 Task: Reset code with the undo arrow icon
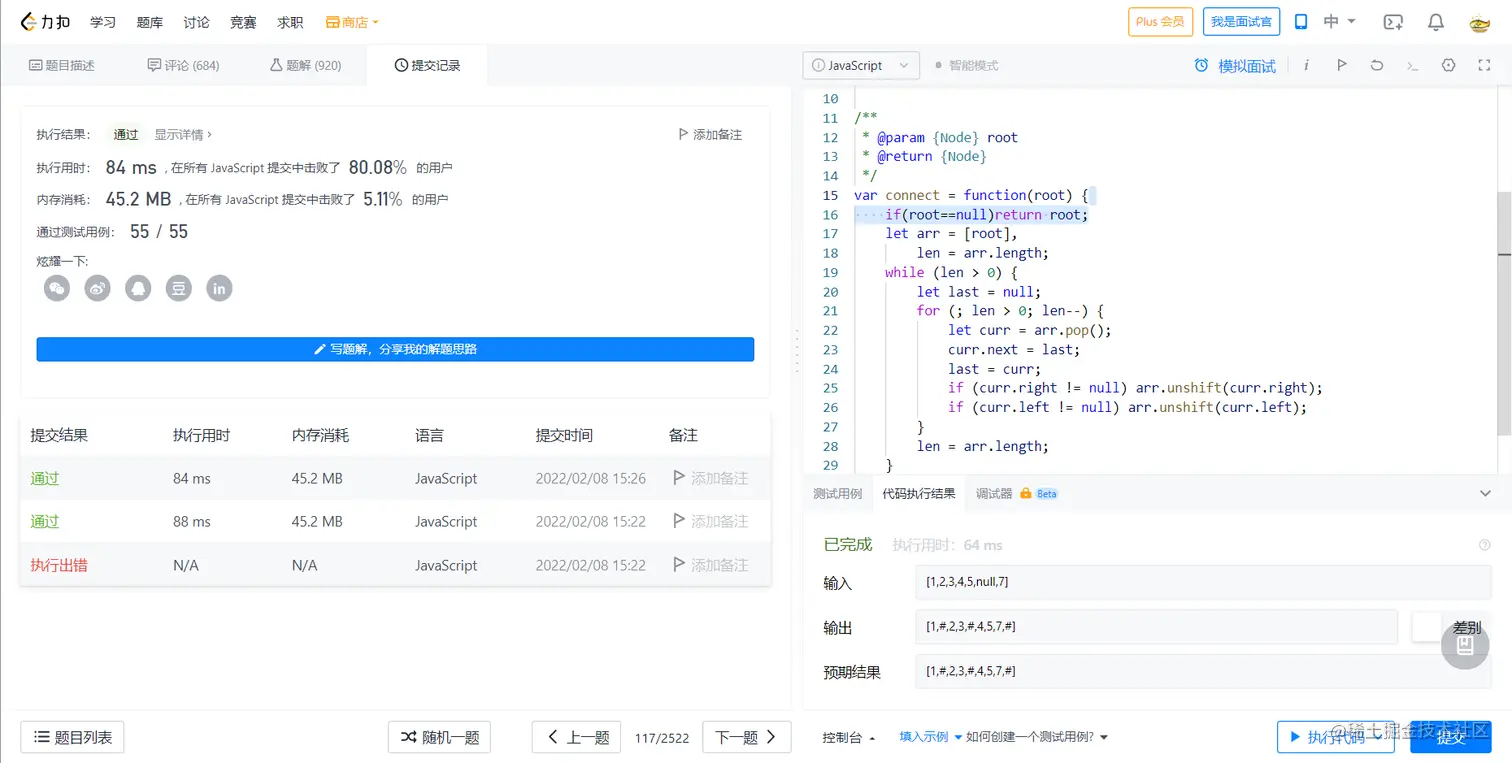tap(1377, 65)
